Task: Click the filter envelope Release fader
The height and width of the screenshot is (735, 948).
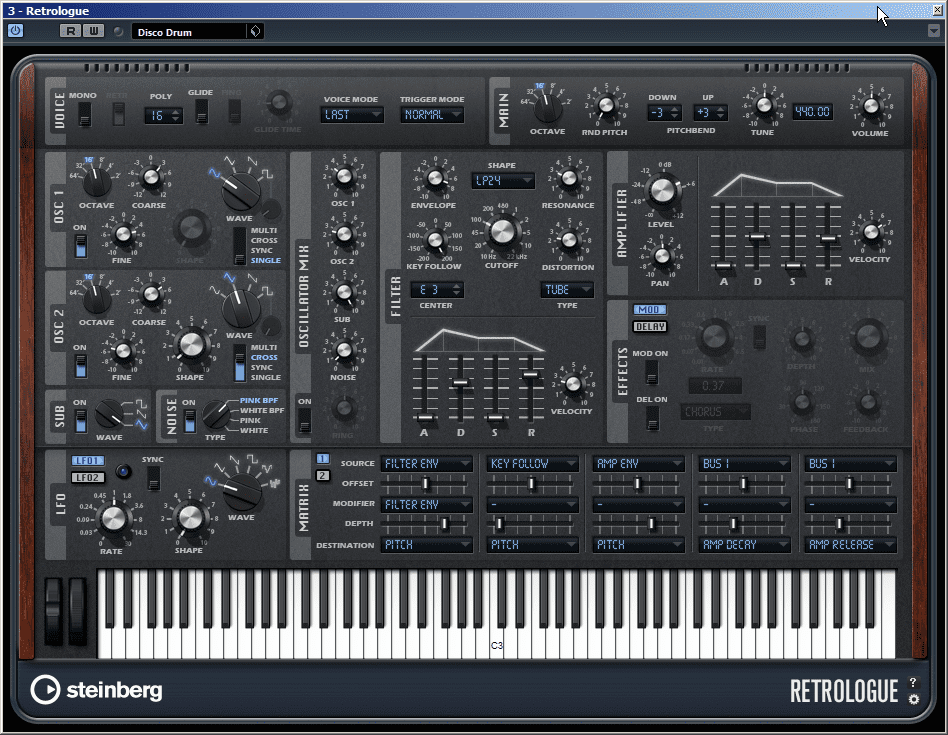Action: (530, 375)
